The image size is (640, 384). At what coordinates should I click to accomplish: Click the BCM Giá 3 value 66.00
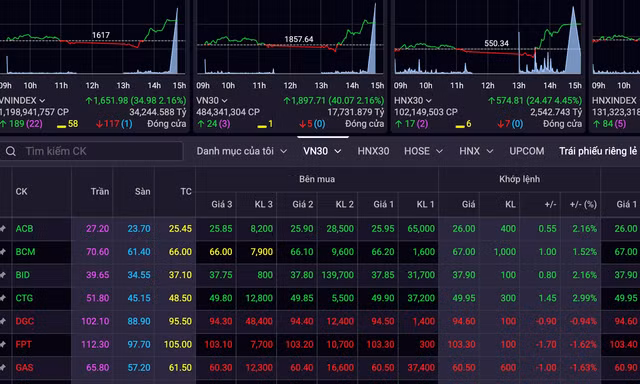pyautogui.click(x=220, y=252)
